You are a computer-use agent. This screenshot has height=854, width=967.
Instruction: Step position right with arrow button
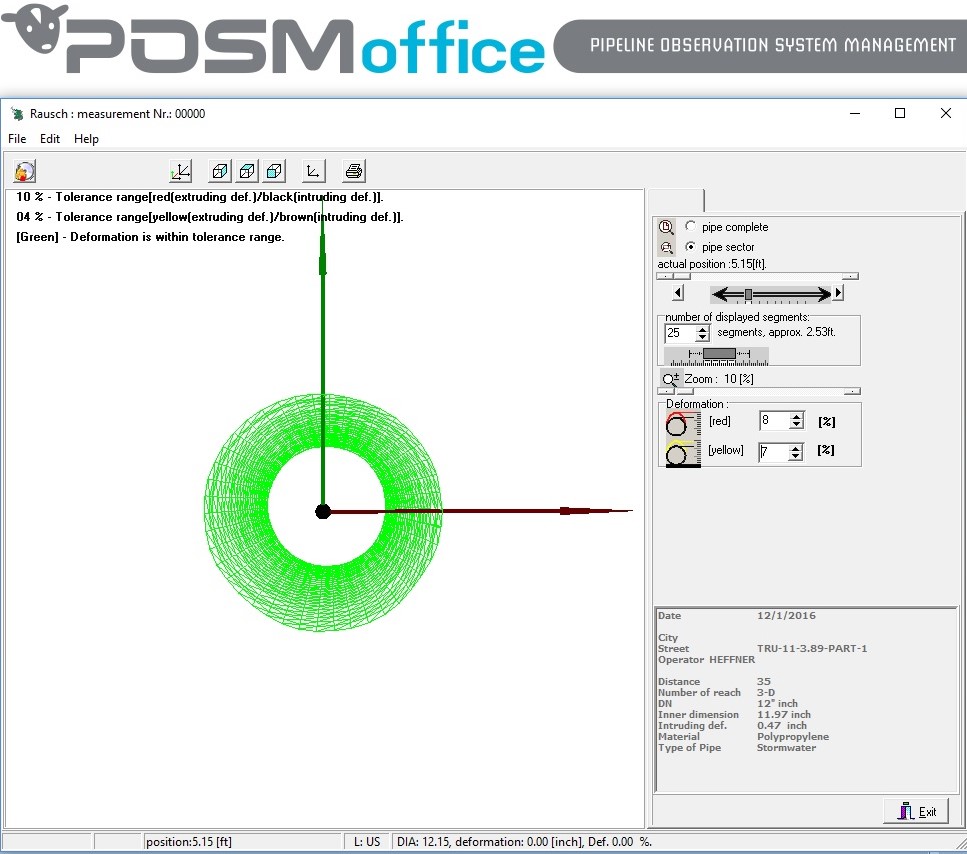click(838, 293)
